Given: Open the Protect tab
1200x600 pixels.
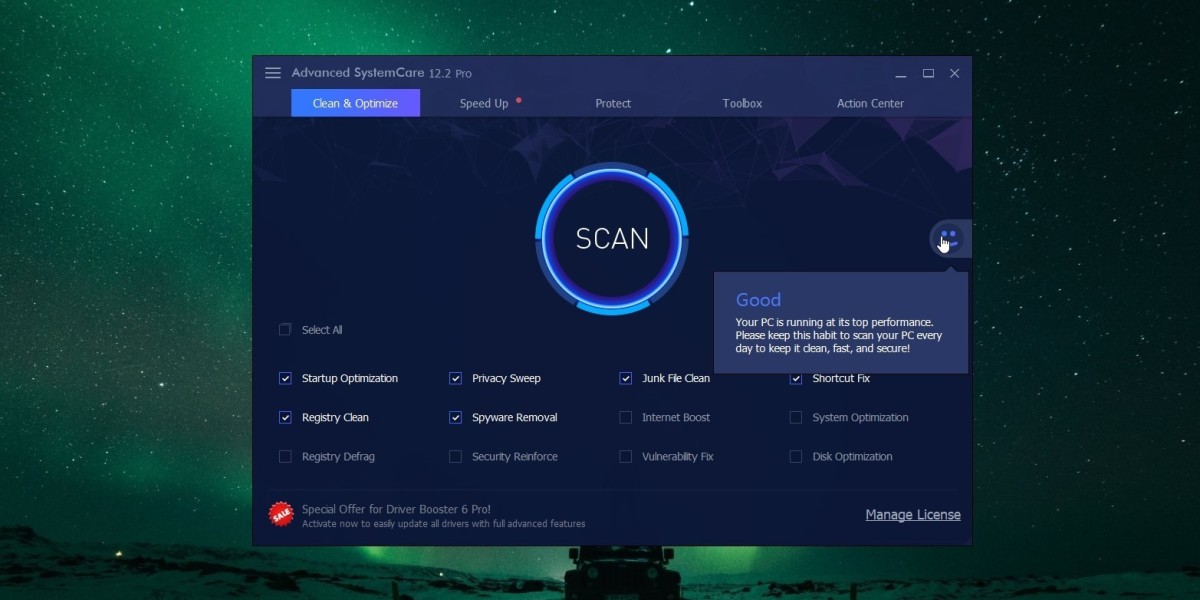Looking at the screenshot, I should point(613,103).
